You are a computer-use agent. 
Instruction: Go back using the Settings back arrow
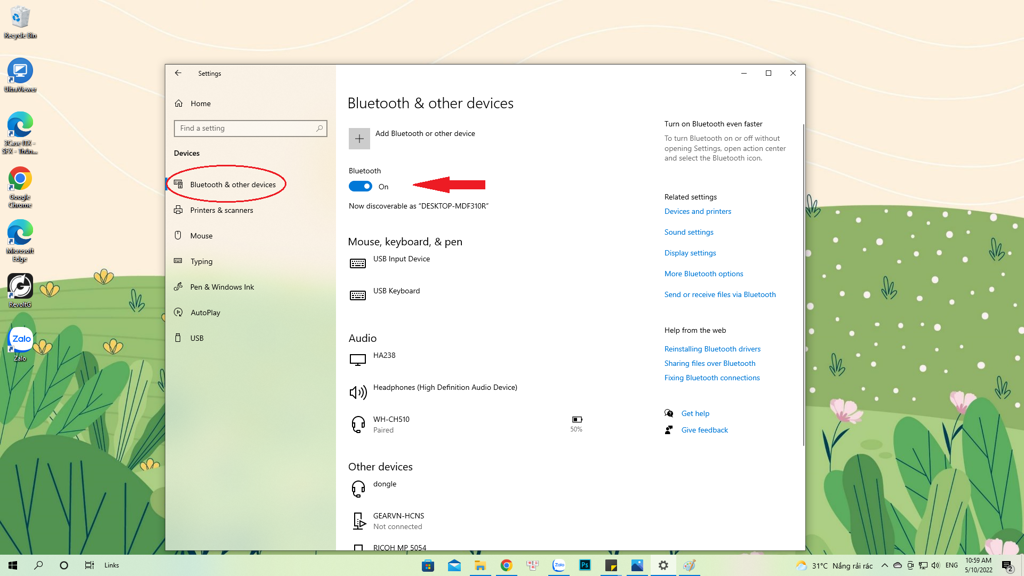(x=178, y=73)
